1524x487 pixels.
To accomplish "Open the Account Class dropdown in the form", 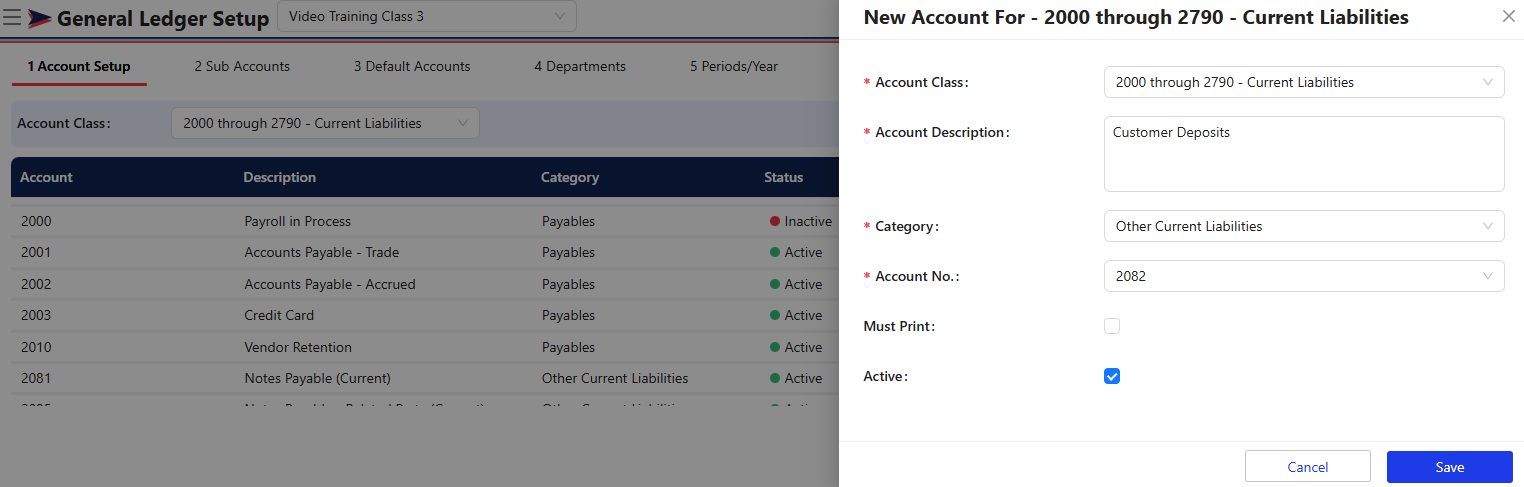I will click(x=1303, y=82).
